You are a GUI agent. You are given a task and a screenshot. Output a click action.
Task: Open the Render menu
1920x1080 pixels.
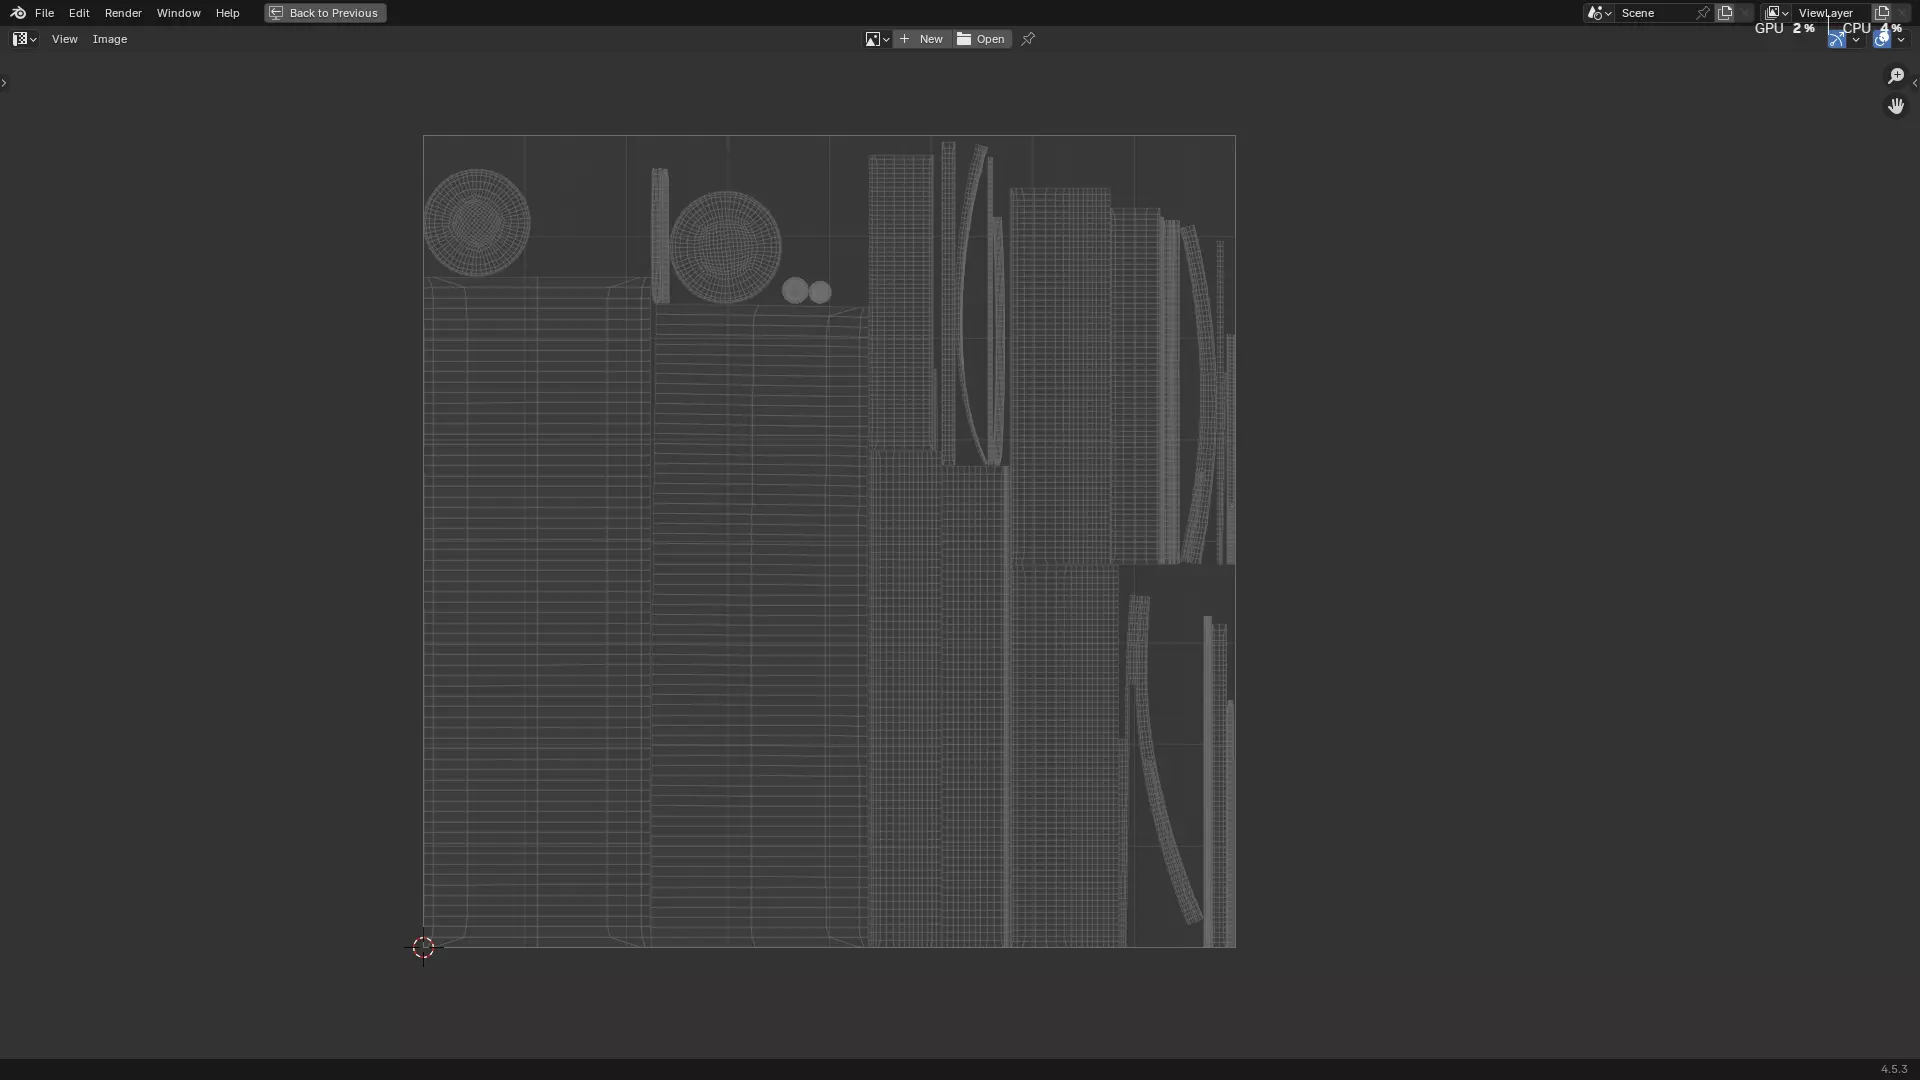pos(123,13)
